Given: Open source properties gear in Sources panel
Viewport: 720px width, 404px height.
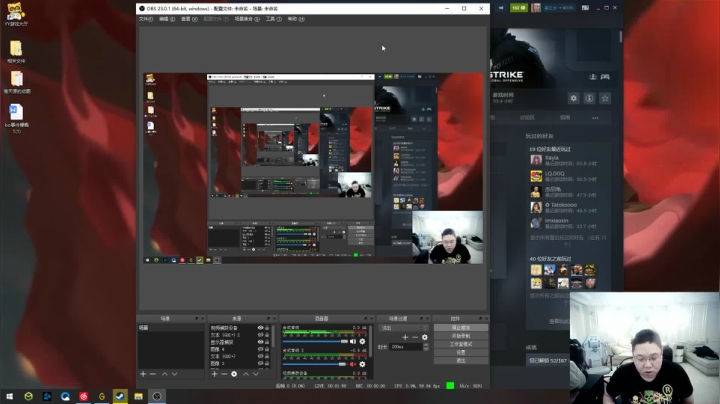Looking at the screenshot, I should 234,374.
